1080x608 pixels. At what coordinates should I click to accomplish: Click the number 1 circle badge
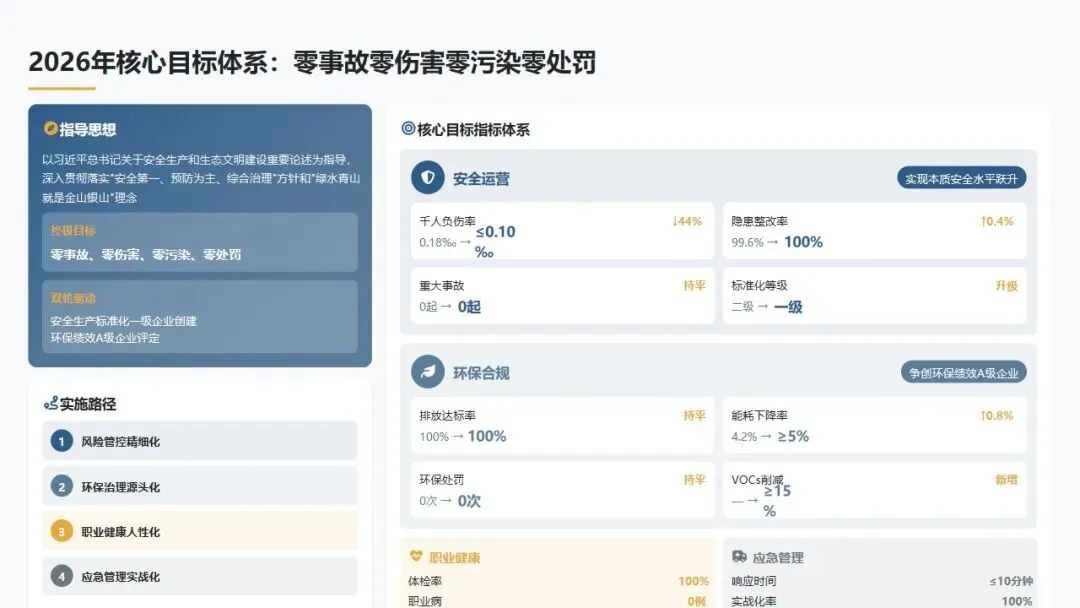pyautogui.click(x=61, y=441)
